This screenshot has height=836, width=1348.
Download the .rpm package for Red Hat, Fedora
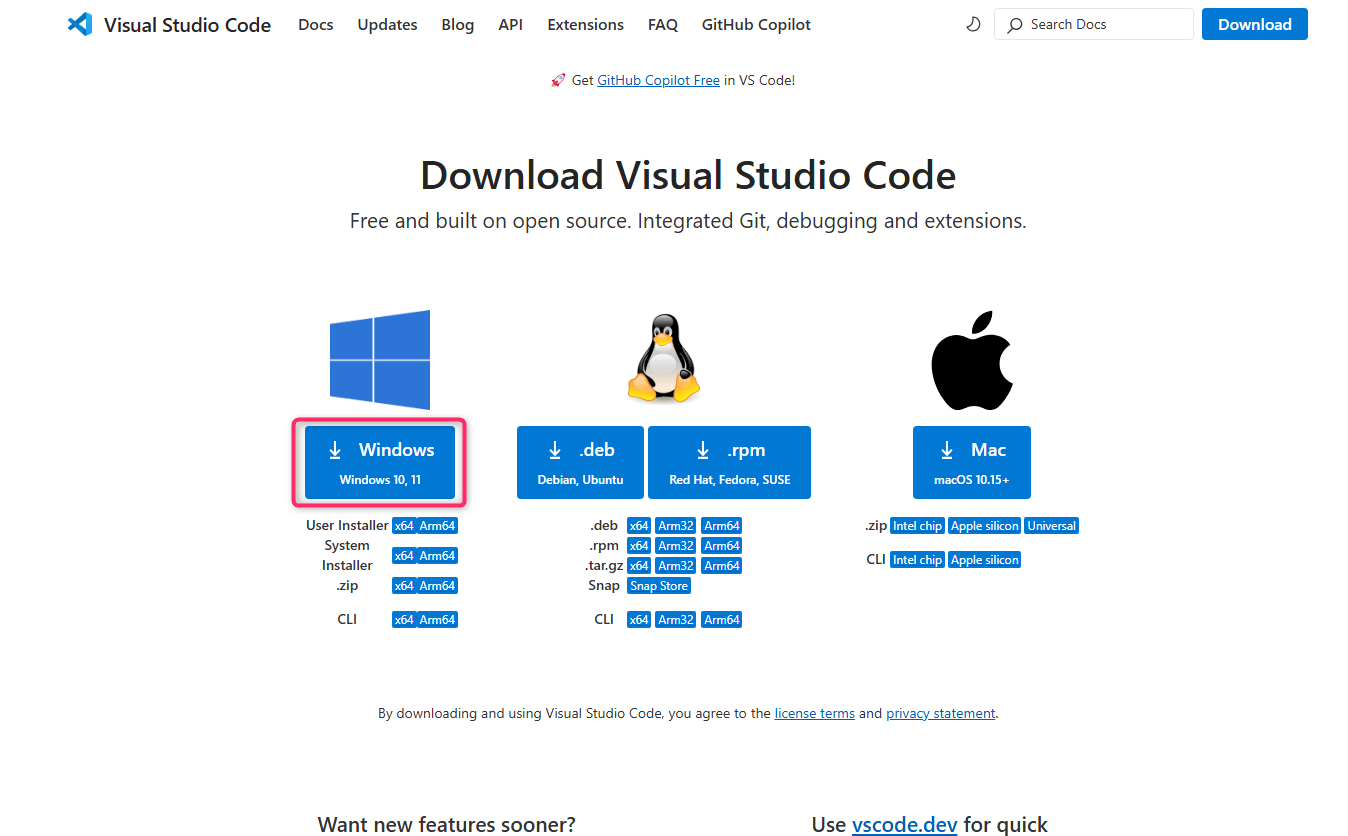point(729,462)
